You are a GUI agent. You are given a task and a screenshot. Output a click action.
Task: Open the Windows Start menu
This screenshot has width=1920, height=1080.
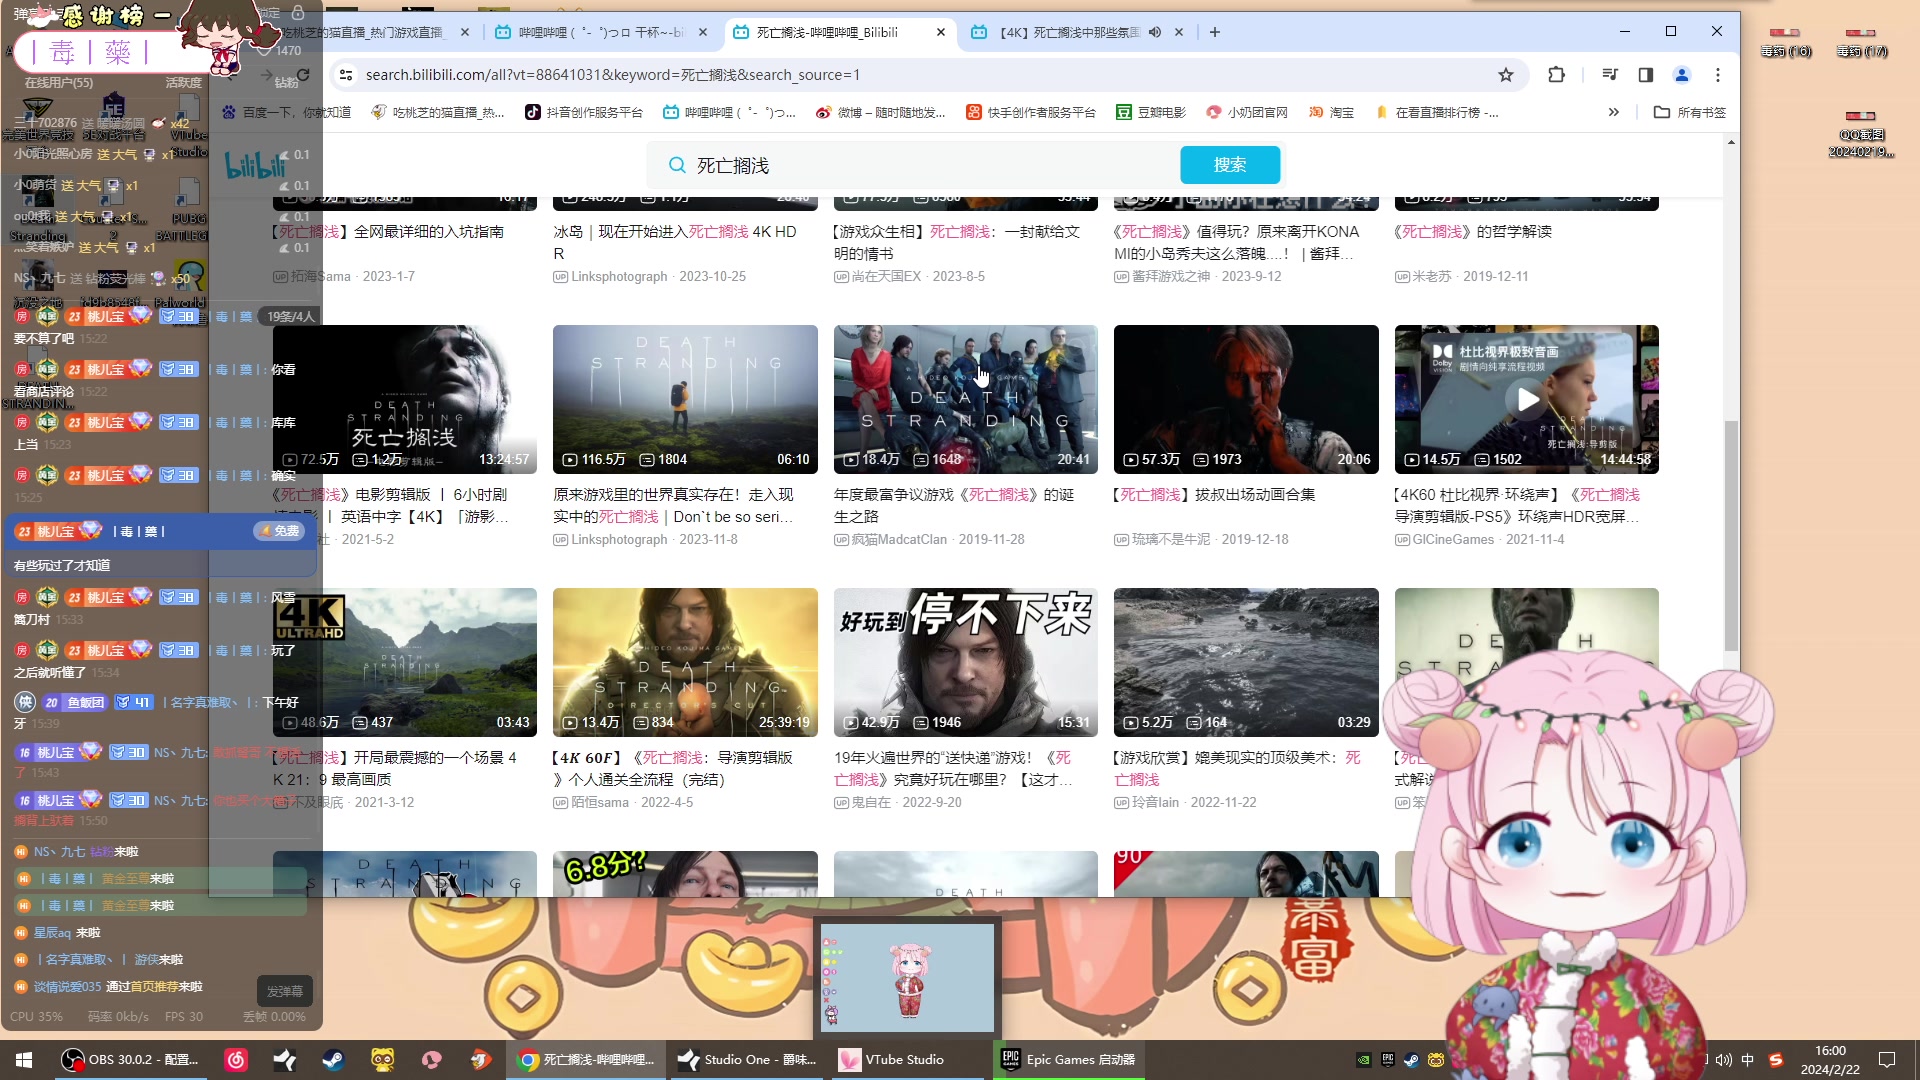click(x=24, y=1059)
